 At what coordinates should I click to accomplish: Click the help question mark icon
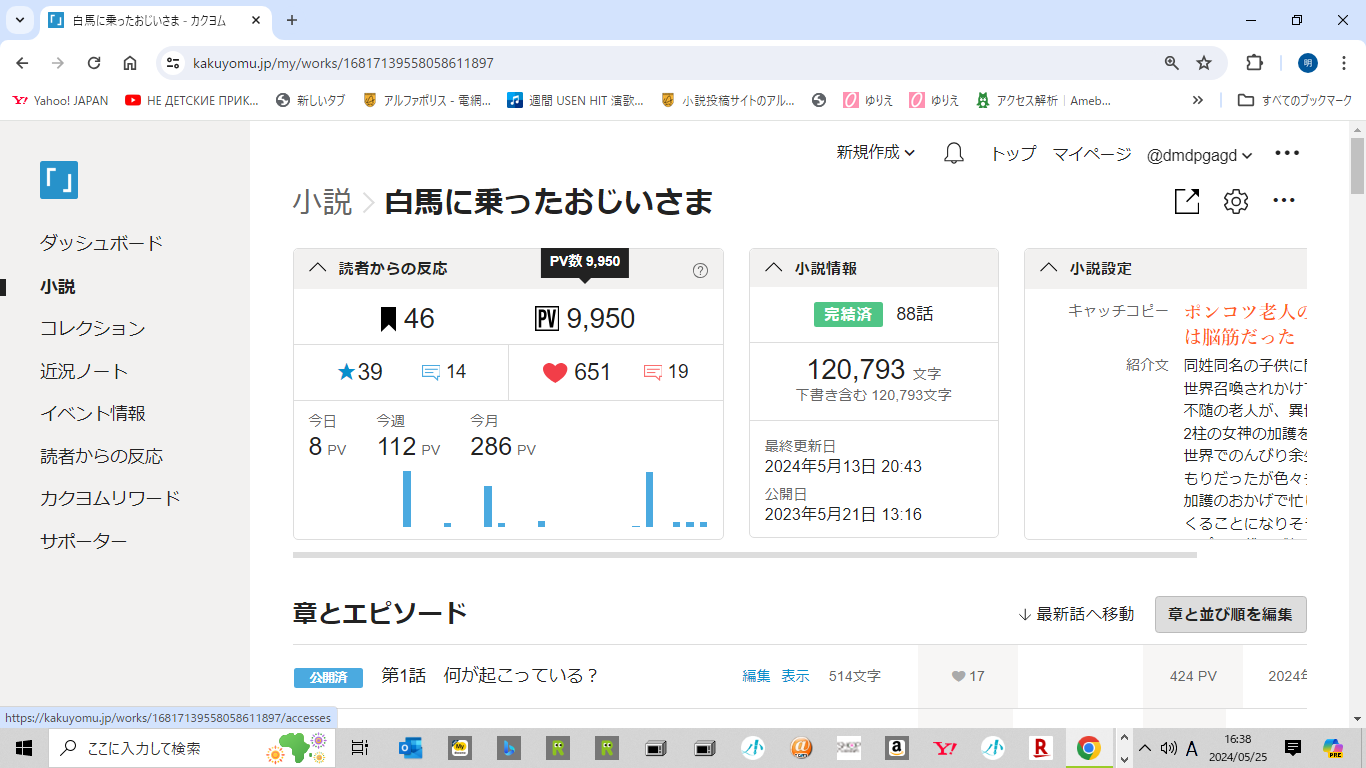tap(700, 270)
